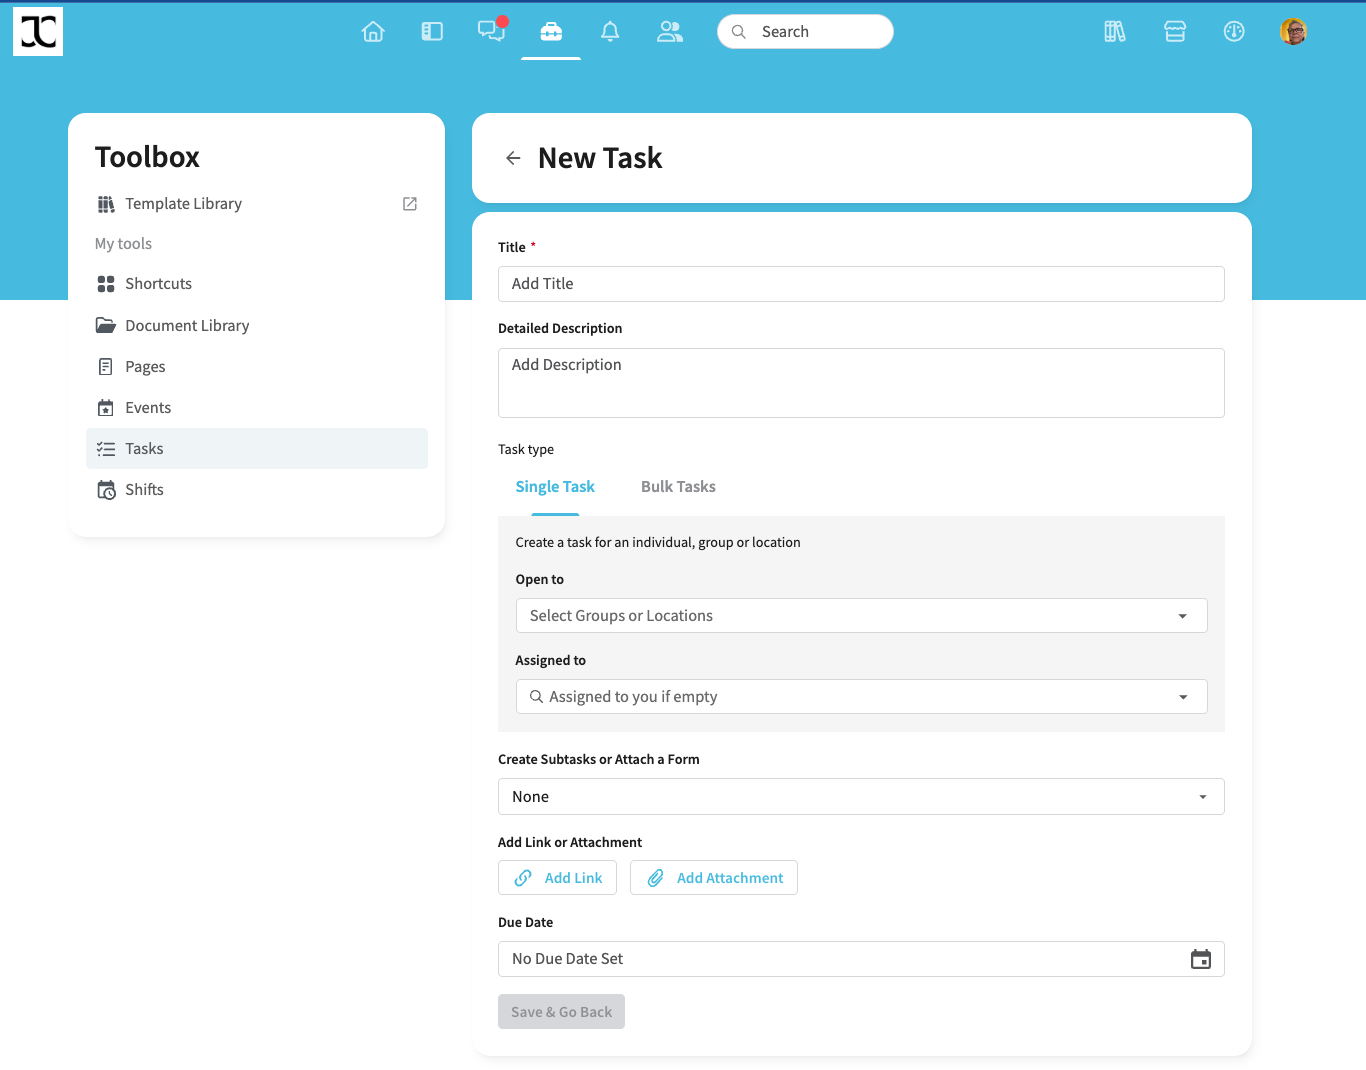1366x1070 pixels.
Task: Open the Create Subtasks or Attach a Form dropdown
Action: pos(861,797)
